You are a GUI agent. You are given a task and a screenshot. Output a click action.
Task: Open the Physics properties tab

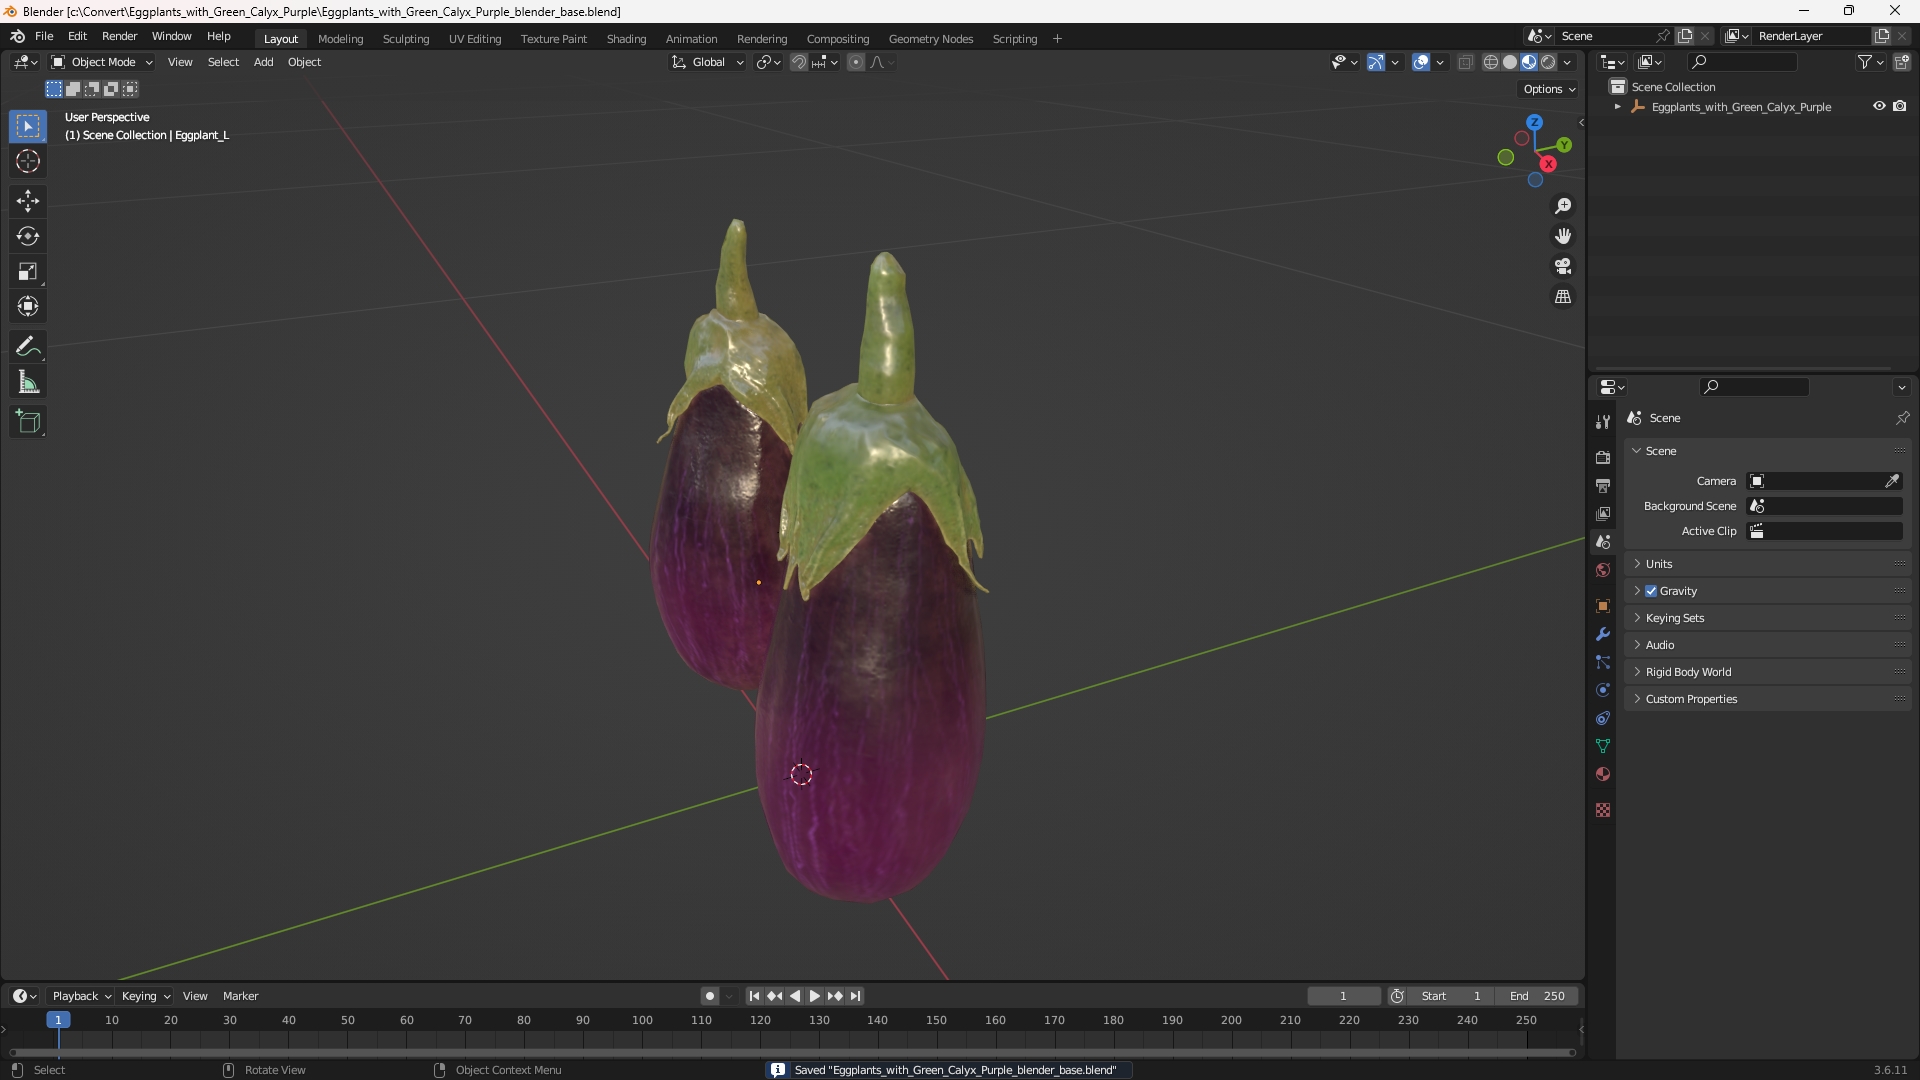pos(1603,690)
